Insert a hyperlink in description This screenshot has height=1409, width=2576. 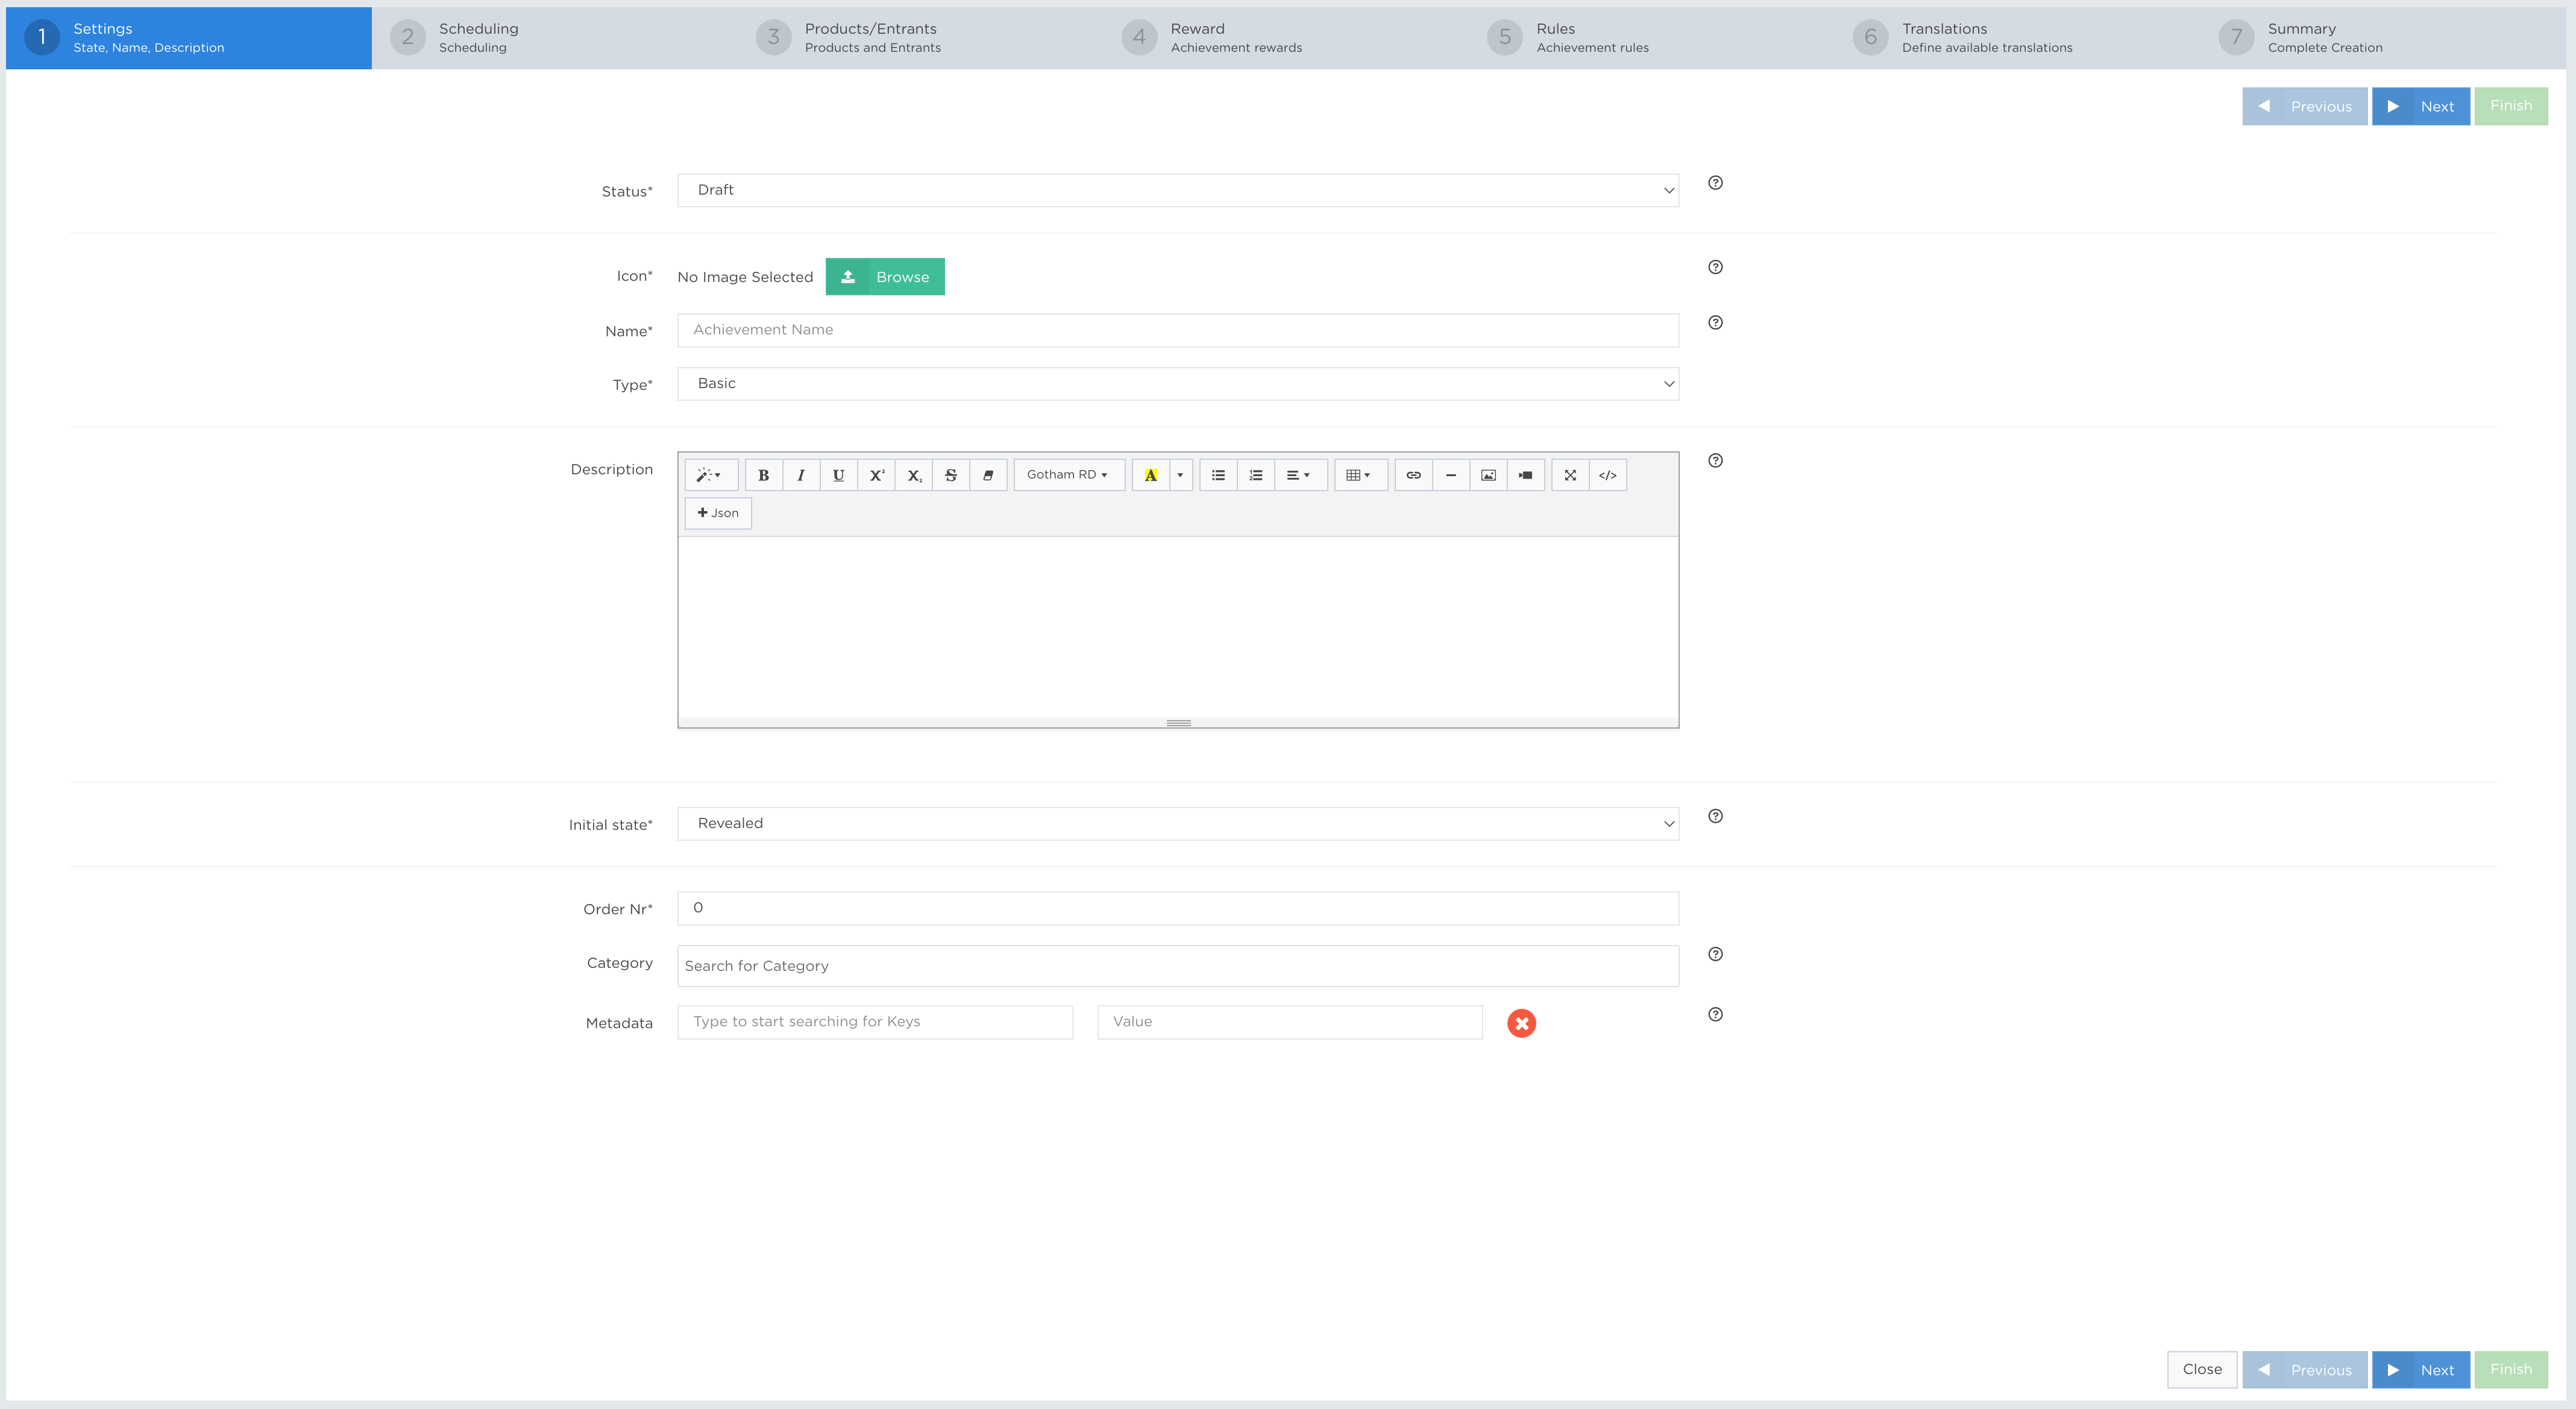point(1413,475)
